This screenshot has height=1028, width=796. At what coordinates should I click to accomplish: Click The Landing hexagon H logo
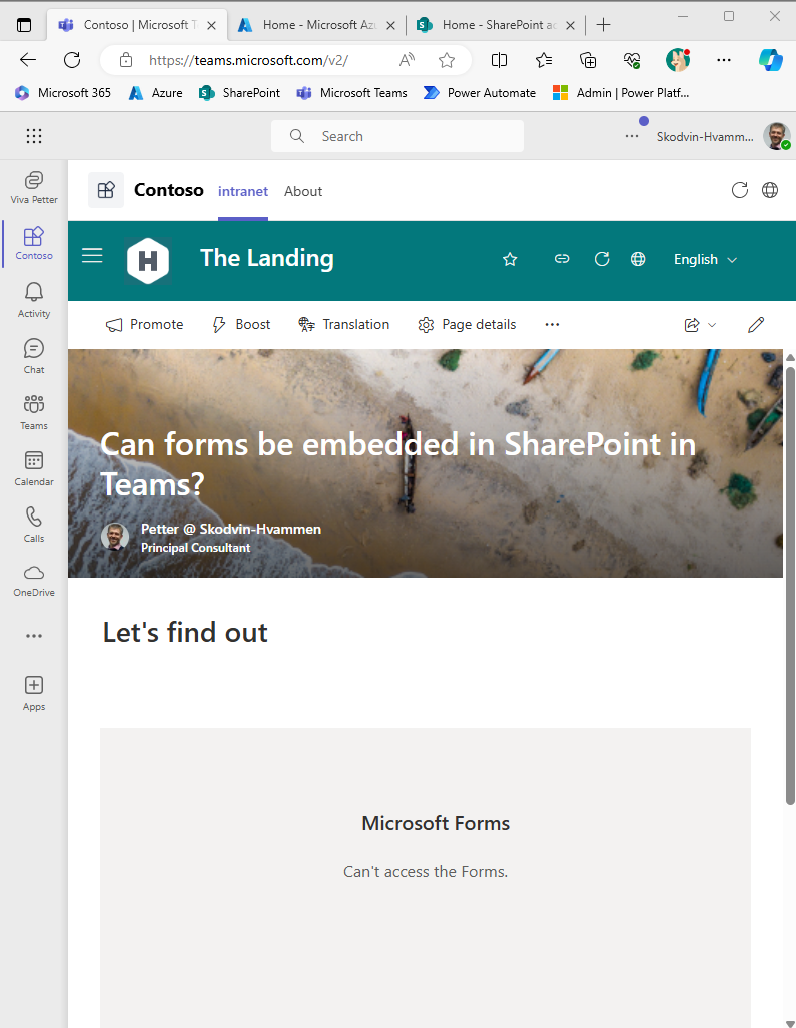pyautogui.click(x=148, y=260)
